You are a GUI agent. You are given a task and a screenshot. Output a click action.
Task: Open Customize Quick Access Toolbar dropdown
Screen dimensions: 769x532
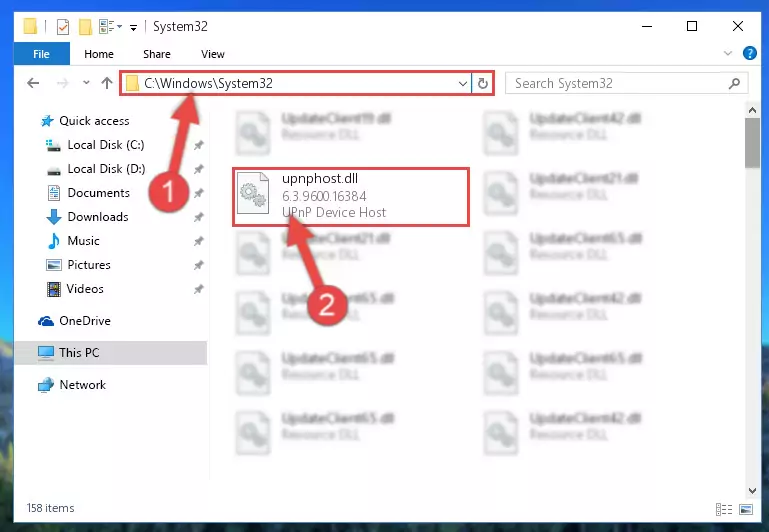[133, 27]
